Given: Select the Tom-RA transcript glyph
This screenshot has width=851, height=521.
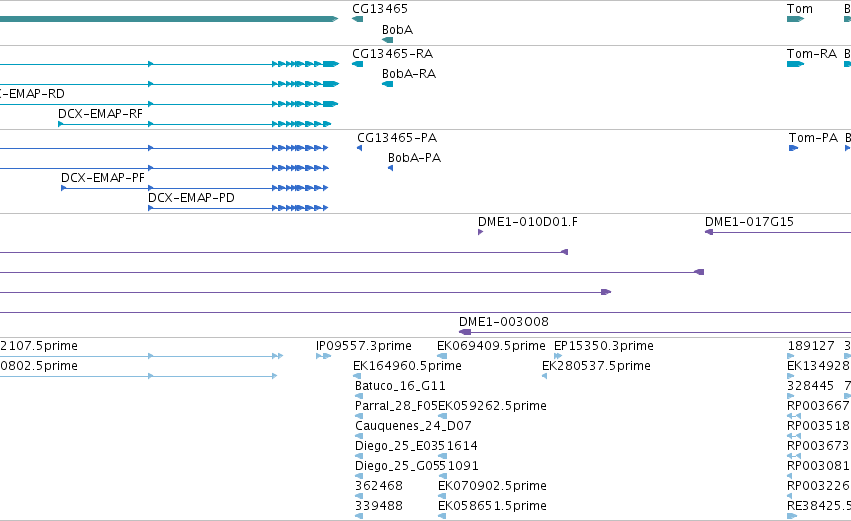Looking at the screenshot, I should pos(795,64).
